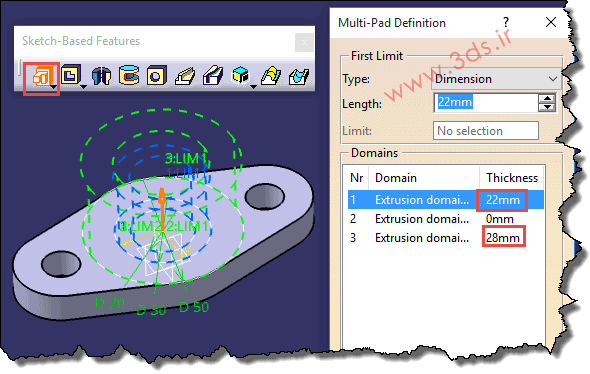The width and height of the screenshot is (590, 374).
Task: Pick the Slot tool icon
Action: [x=213, y=76]
